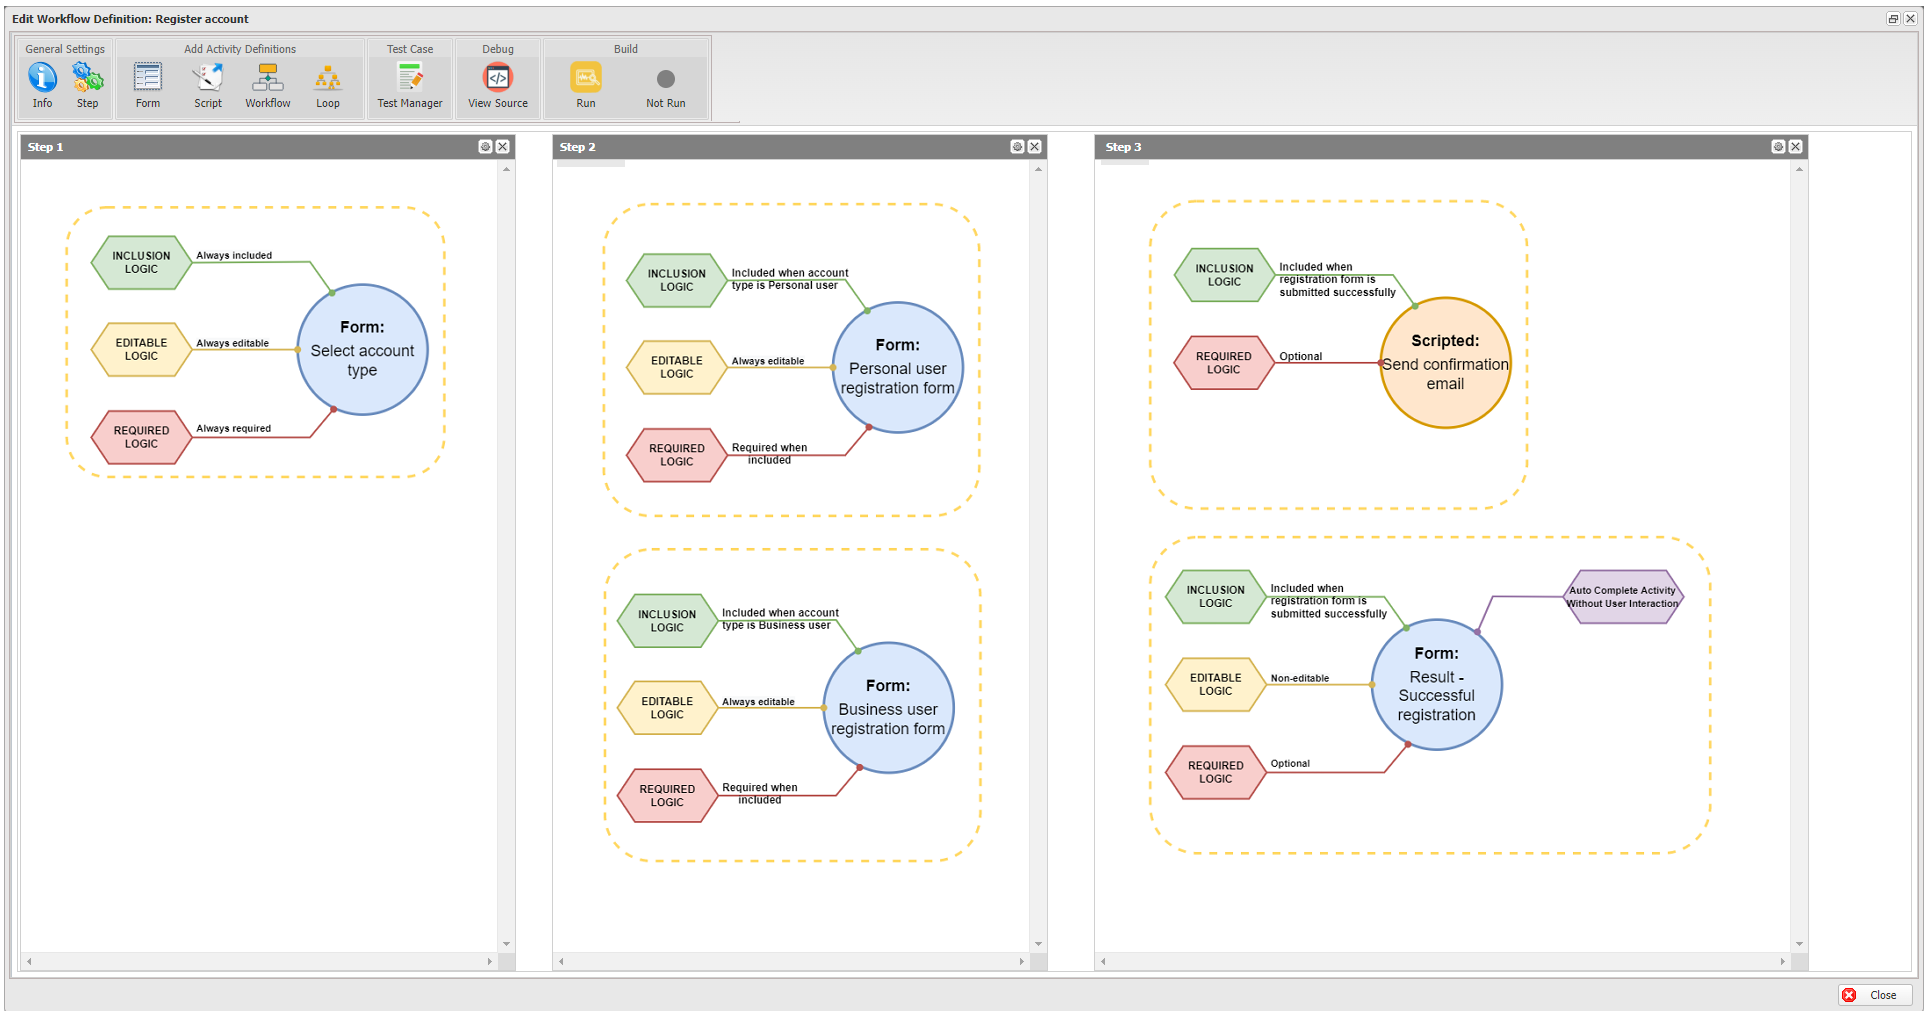1928x1018 pixels.
Task: Click the Step 2 panel title
Action: (x=577, y=147)
